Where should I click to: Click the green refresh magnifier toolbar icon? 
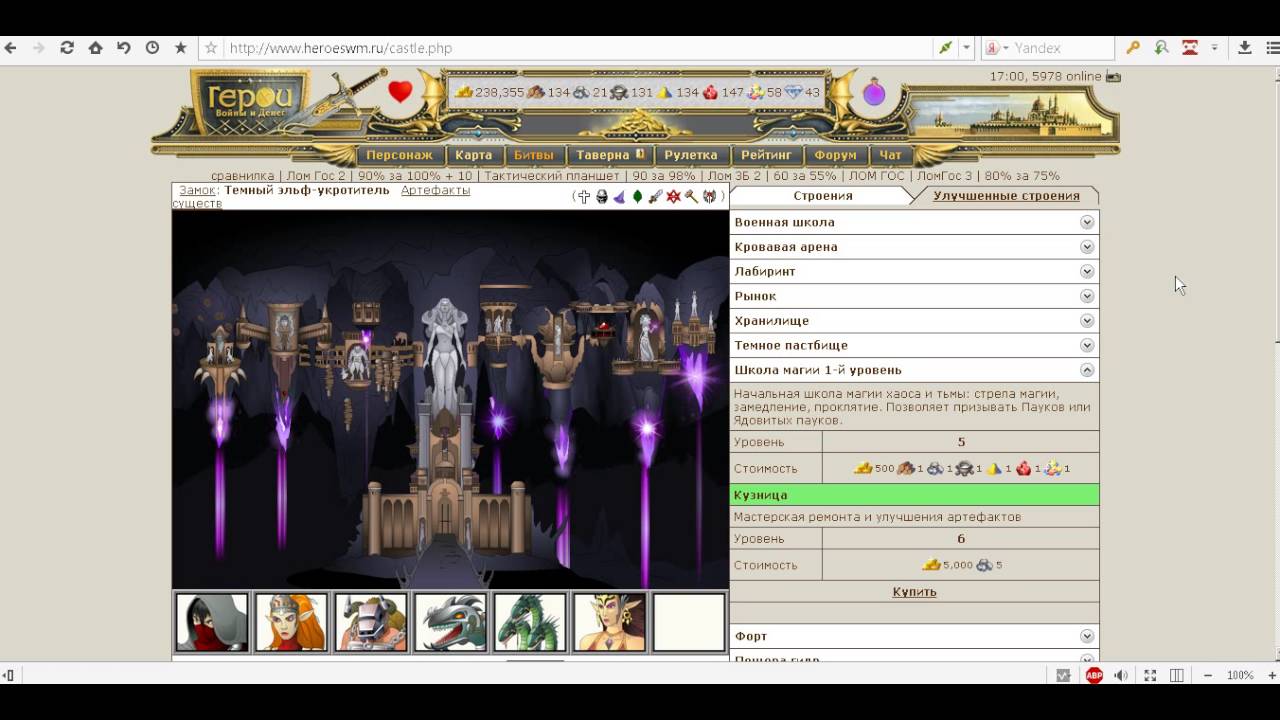click(1161, 48)
